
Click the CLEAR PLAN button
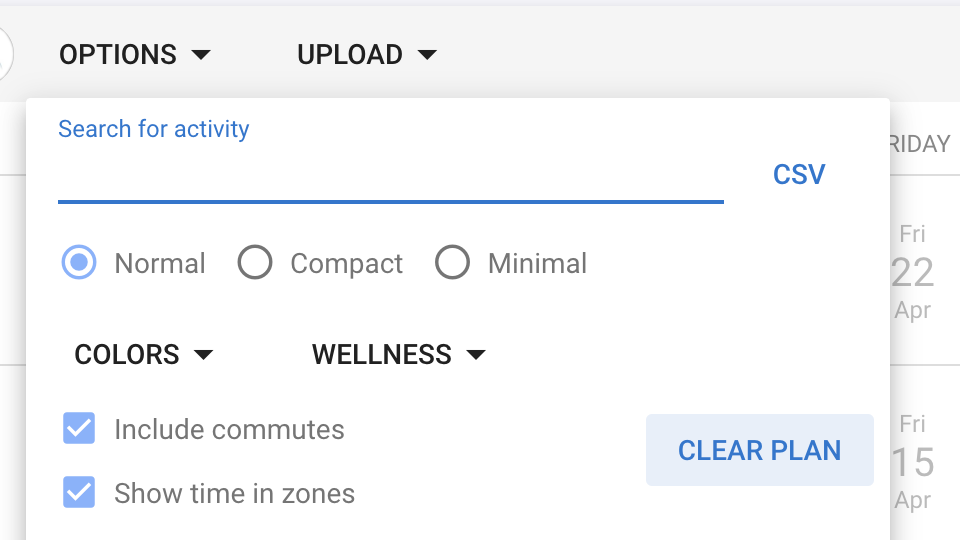click(x=760, y=450)
